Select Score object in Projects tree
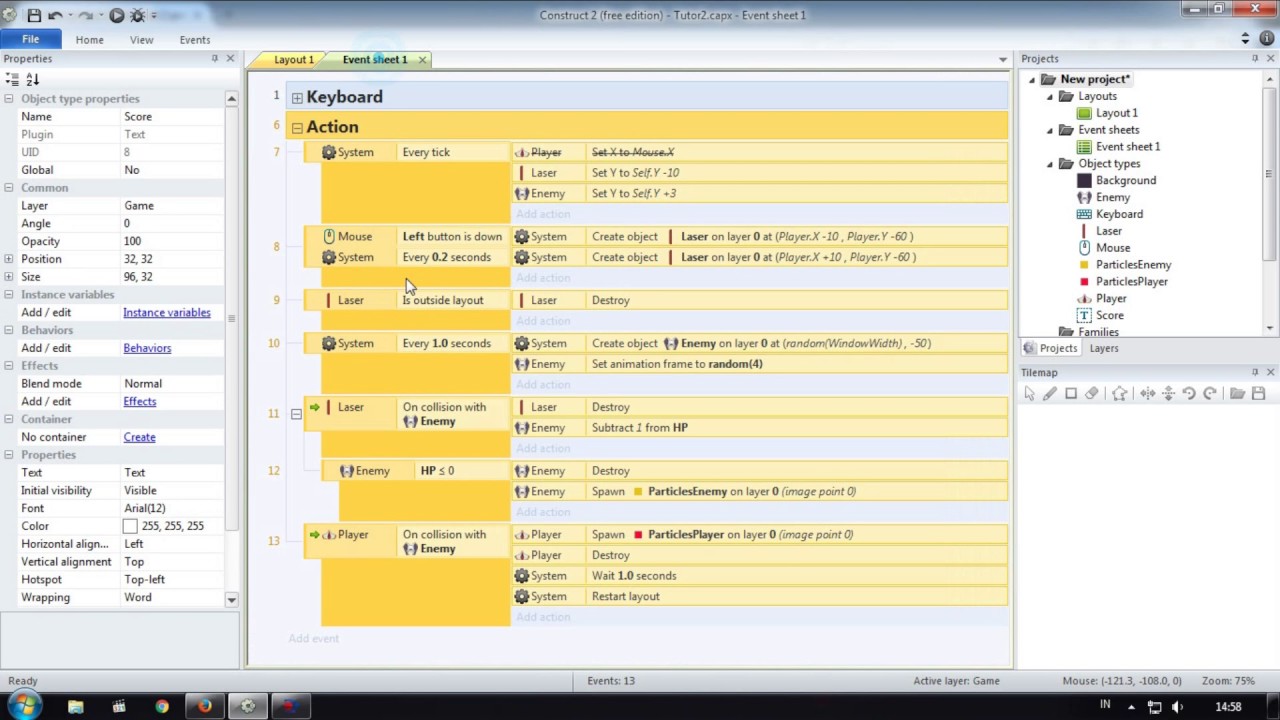Image resolution: width=1280 pixels, height=720 pixels. [1110, 316]
